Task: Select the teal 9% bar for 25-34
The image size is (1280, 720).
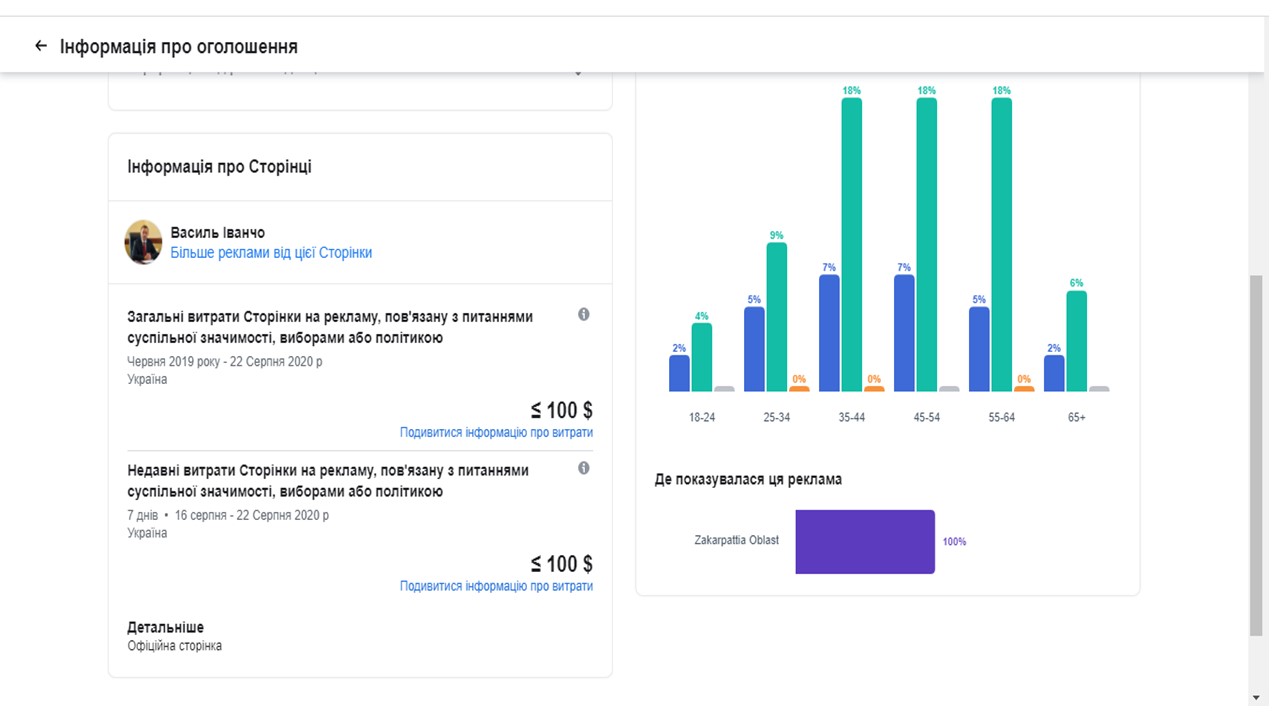Action: click(x=777, y=317)
